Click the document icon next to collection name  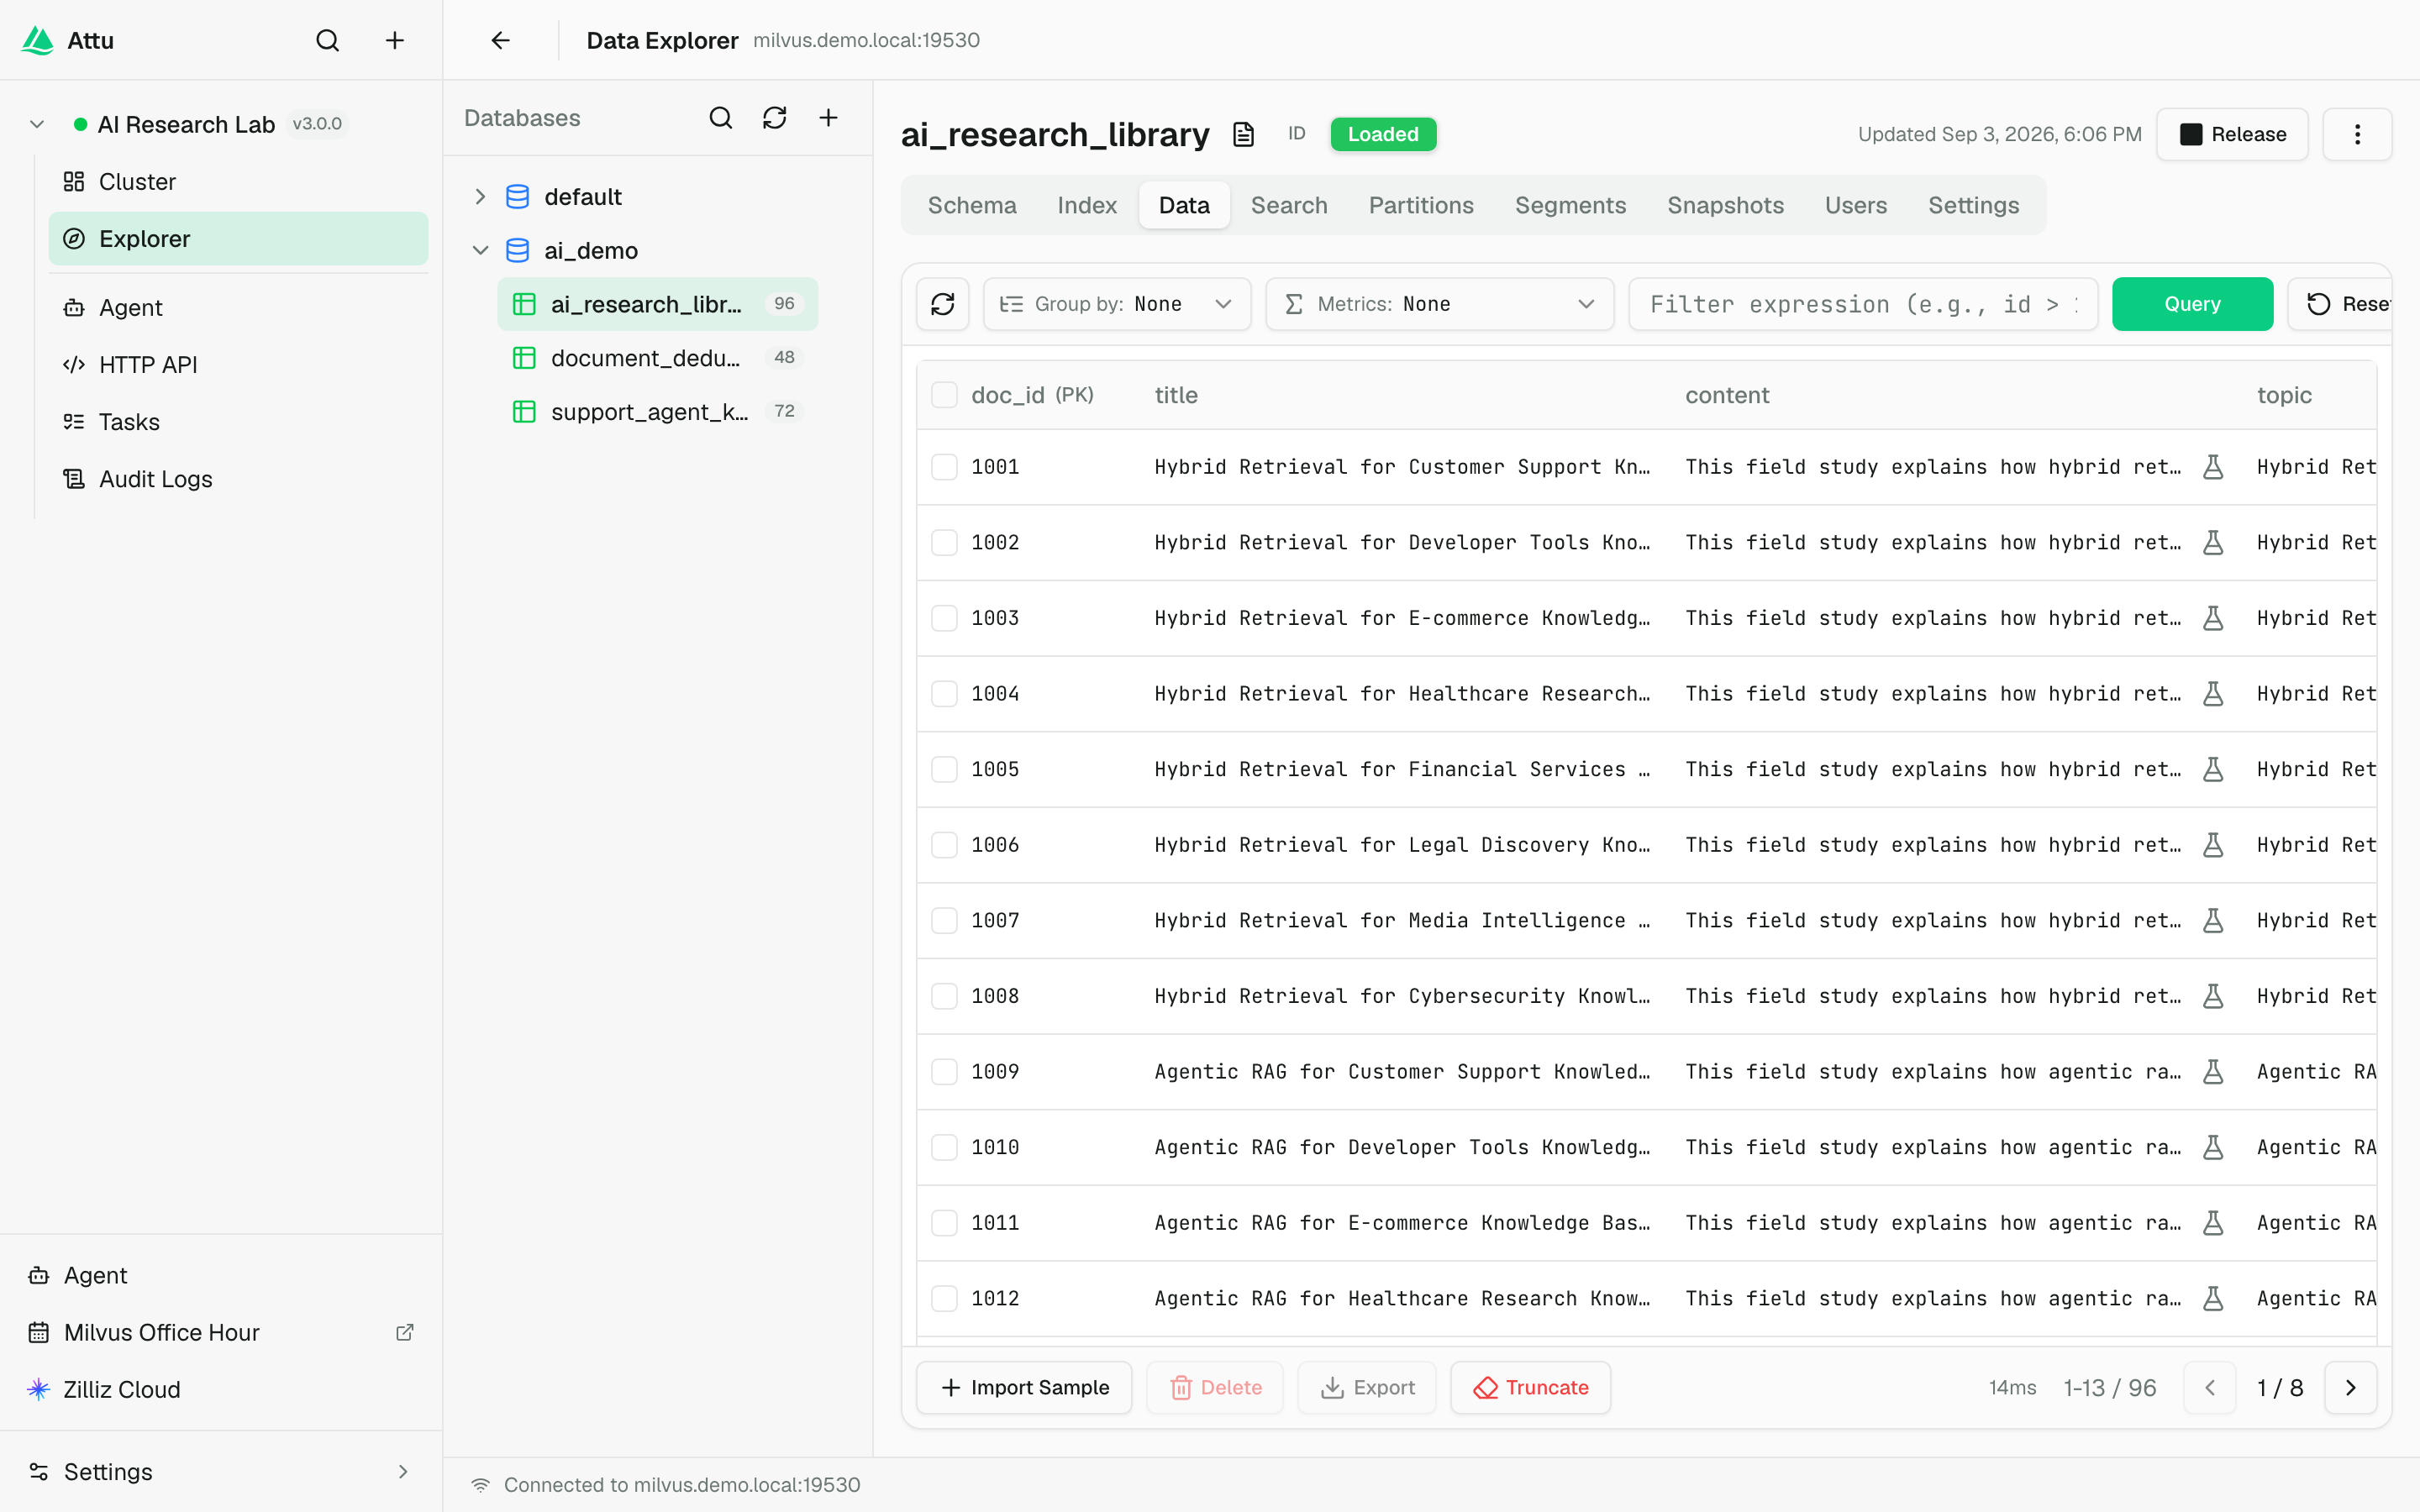(x=1243, y=134)
